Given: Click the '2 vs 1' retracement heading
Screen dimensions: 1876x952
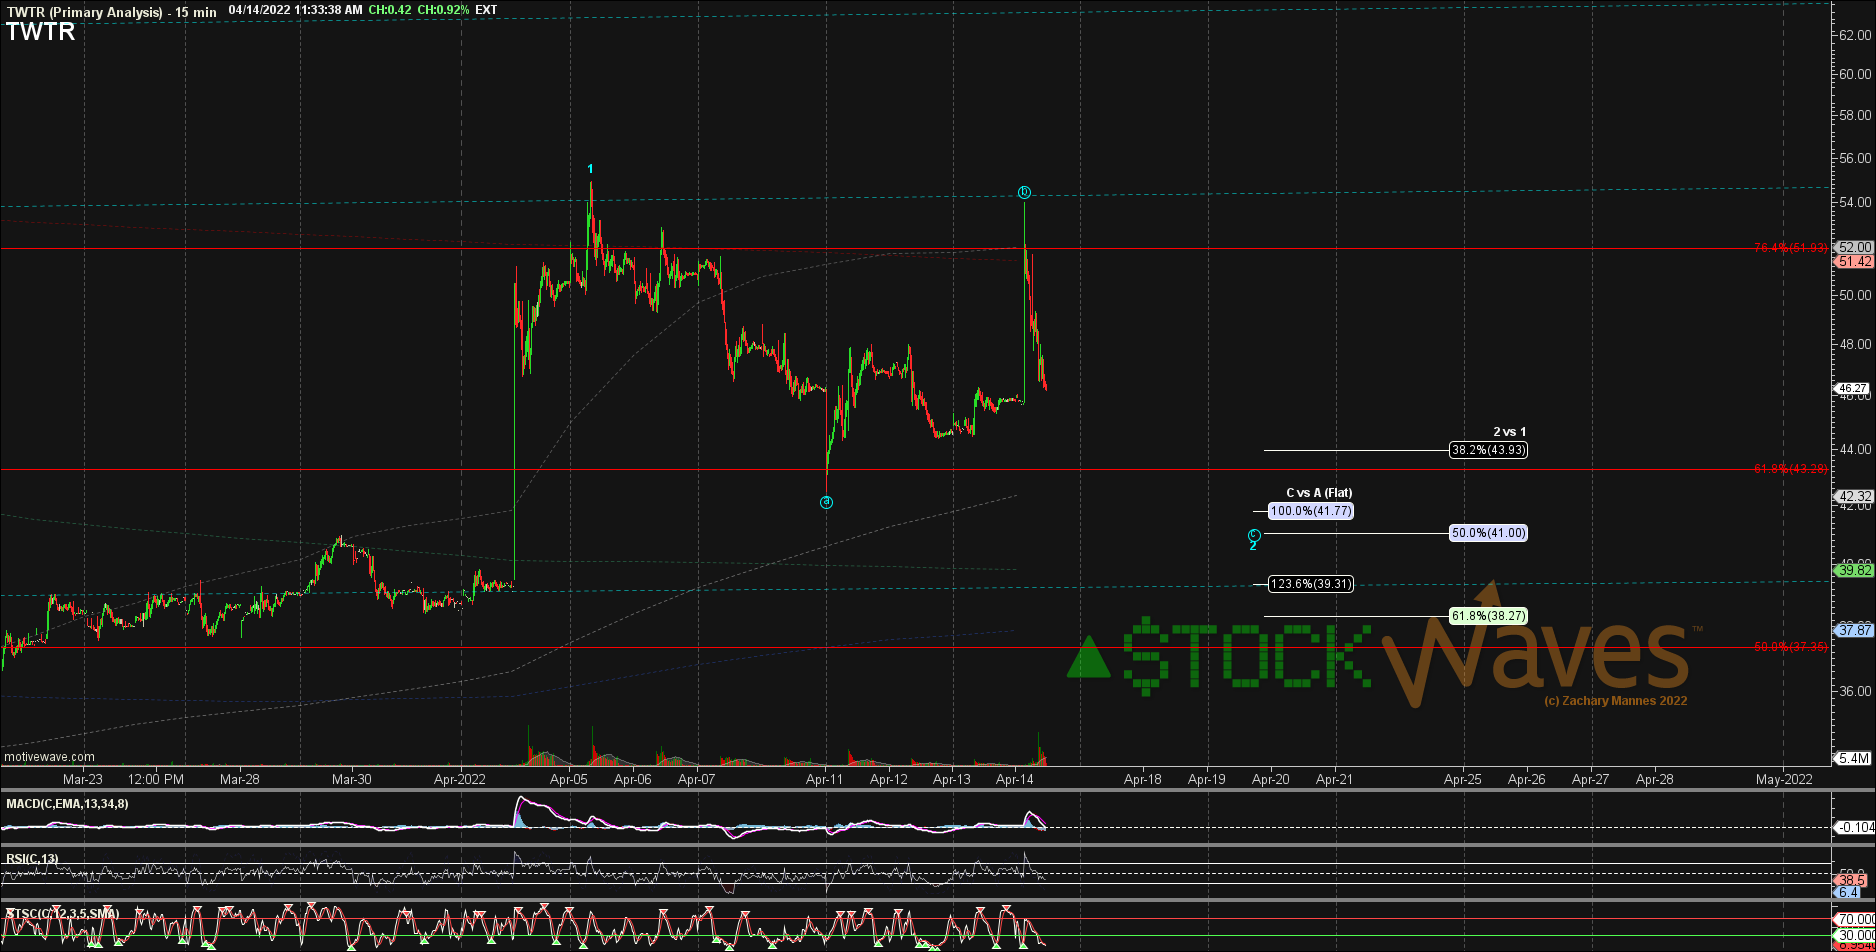Looking at the screenshot, I should (x=1510, y=432).
